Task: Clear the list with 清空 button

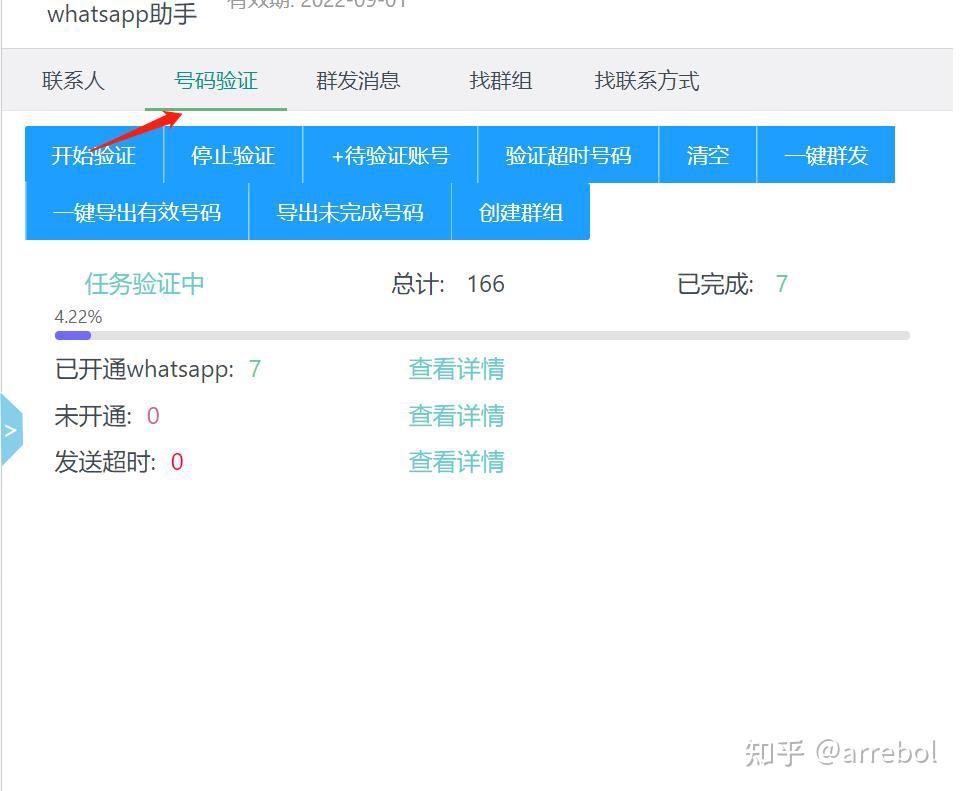Action: 707,155
